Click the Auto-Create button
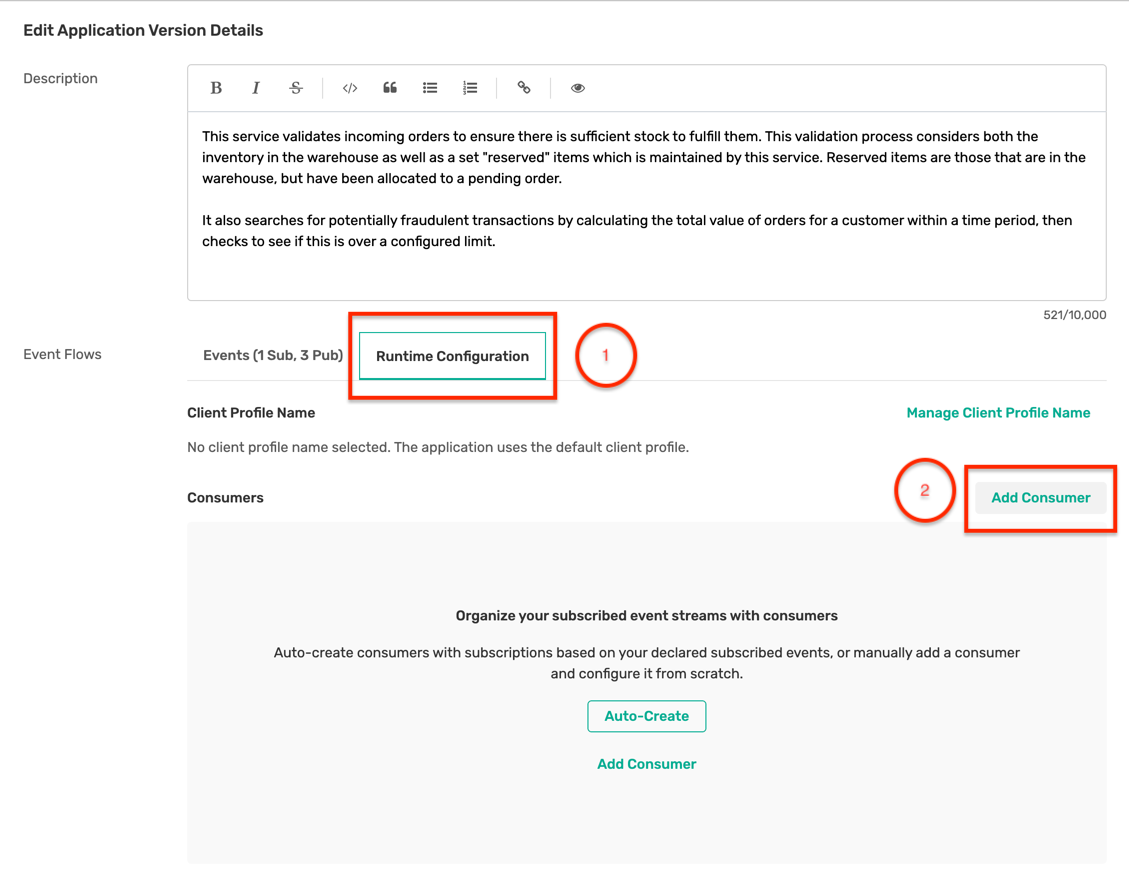1129x882 pixels. click(646, 716)
